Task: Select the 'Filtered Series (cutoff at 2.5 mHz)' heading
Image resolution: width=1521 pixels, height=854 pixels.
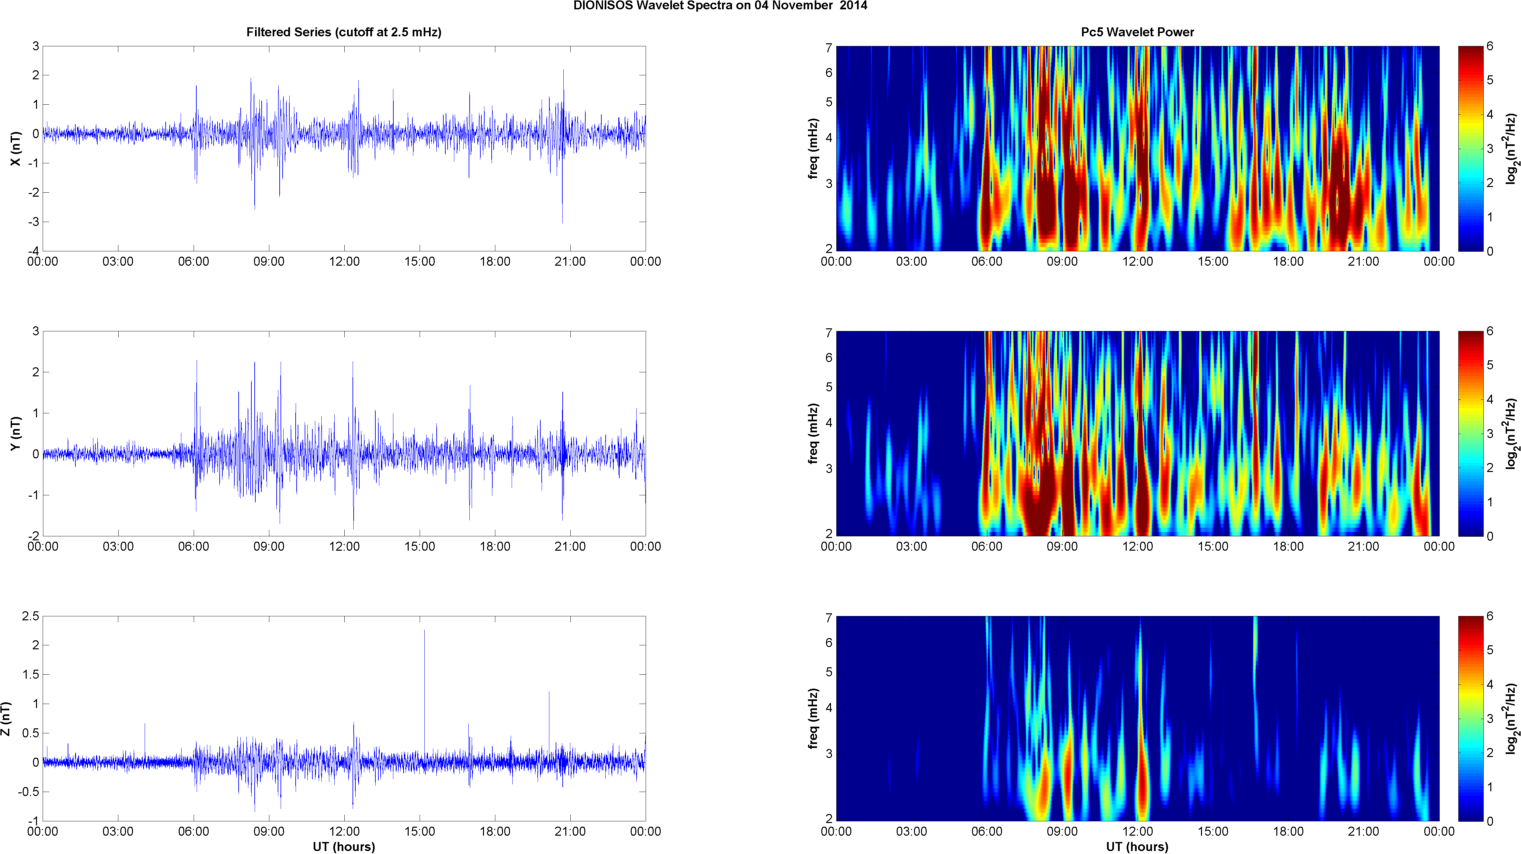Action: [x=344, y=32]
